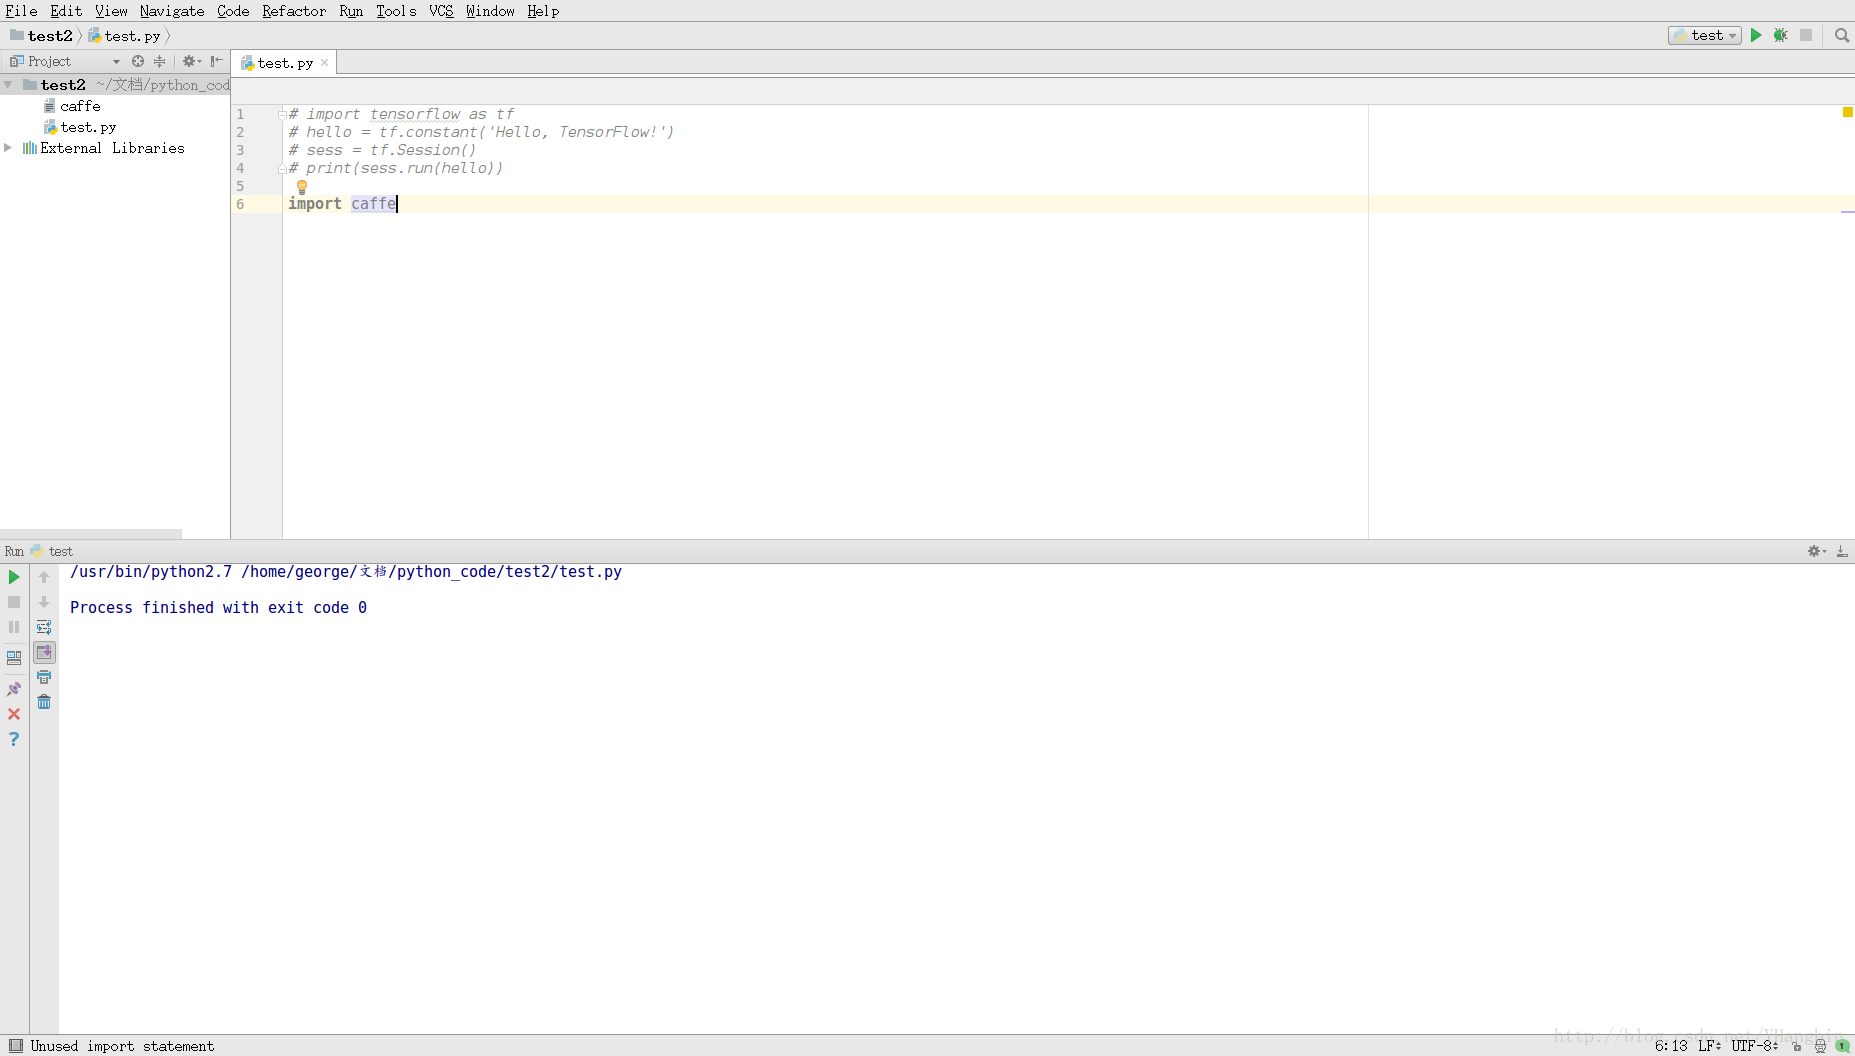Expand the External Libraries node
Viewport: 1855px width, 1056px height.
(8, 148)
